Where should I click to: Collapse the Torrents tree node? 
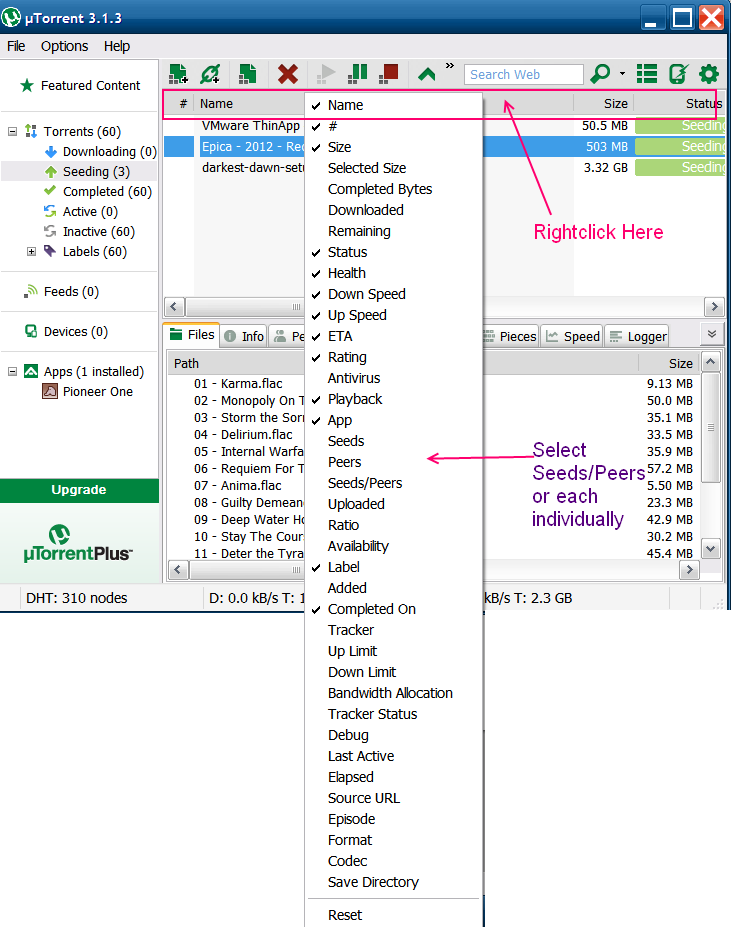tap(12, 131)
